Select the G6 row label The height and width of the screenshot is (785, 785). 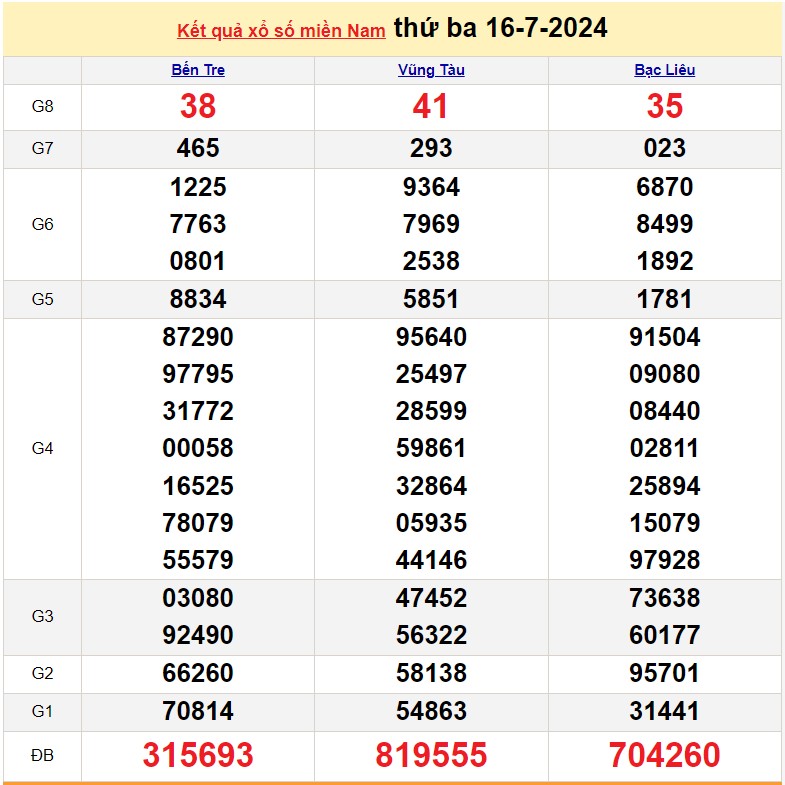(x=43, y=224)
